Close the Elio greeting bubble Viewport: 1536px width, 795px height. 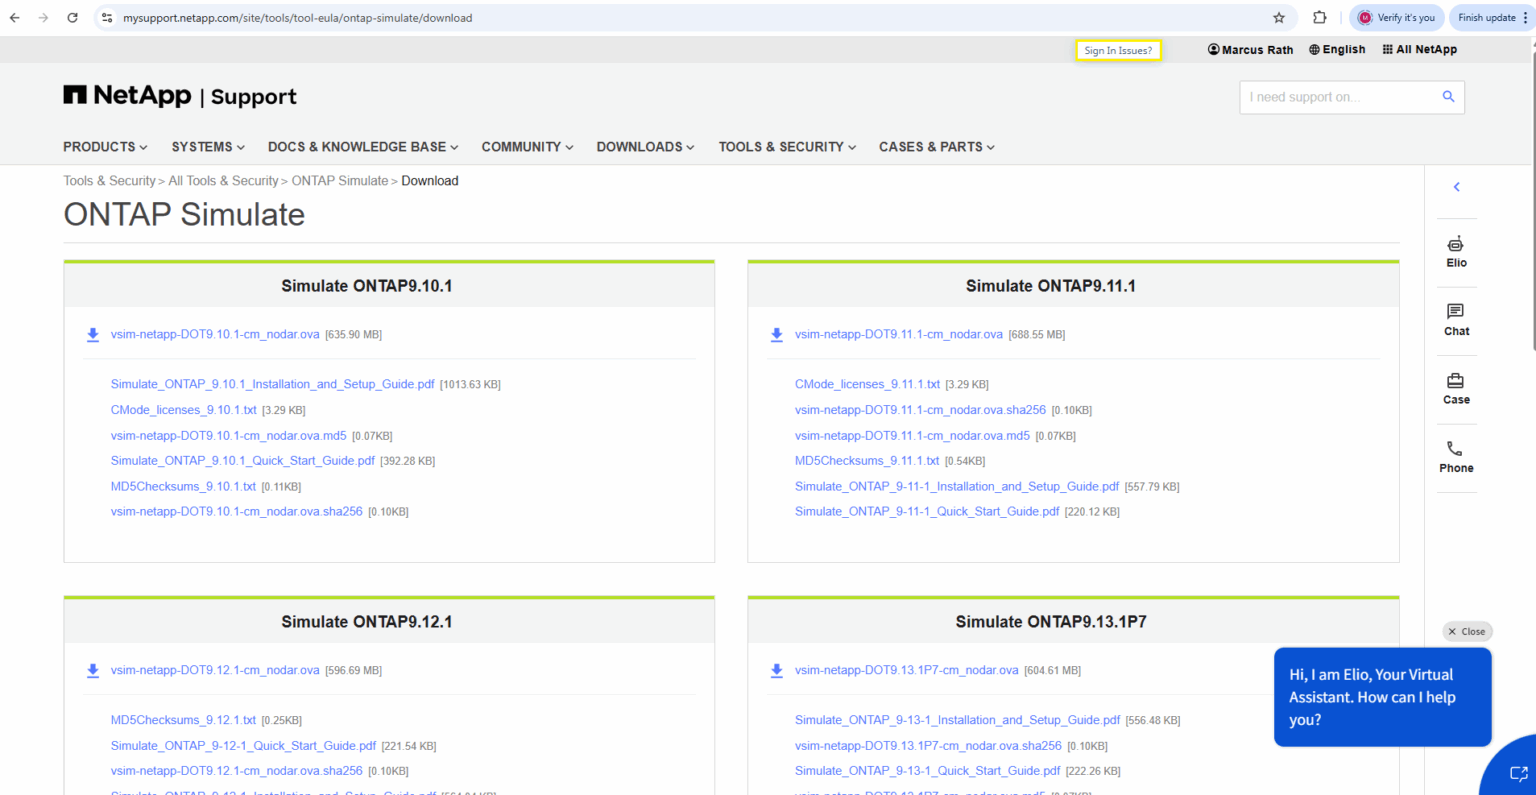pos(1467,631)
